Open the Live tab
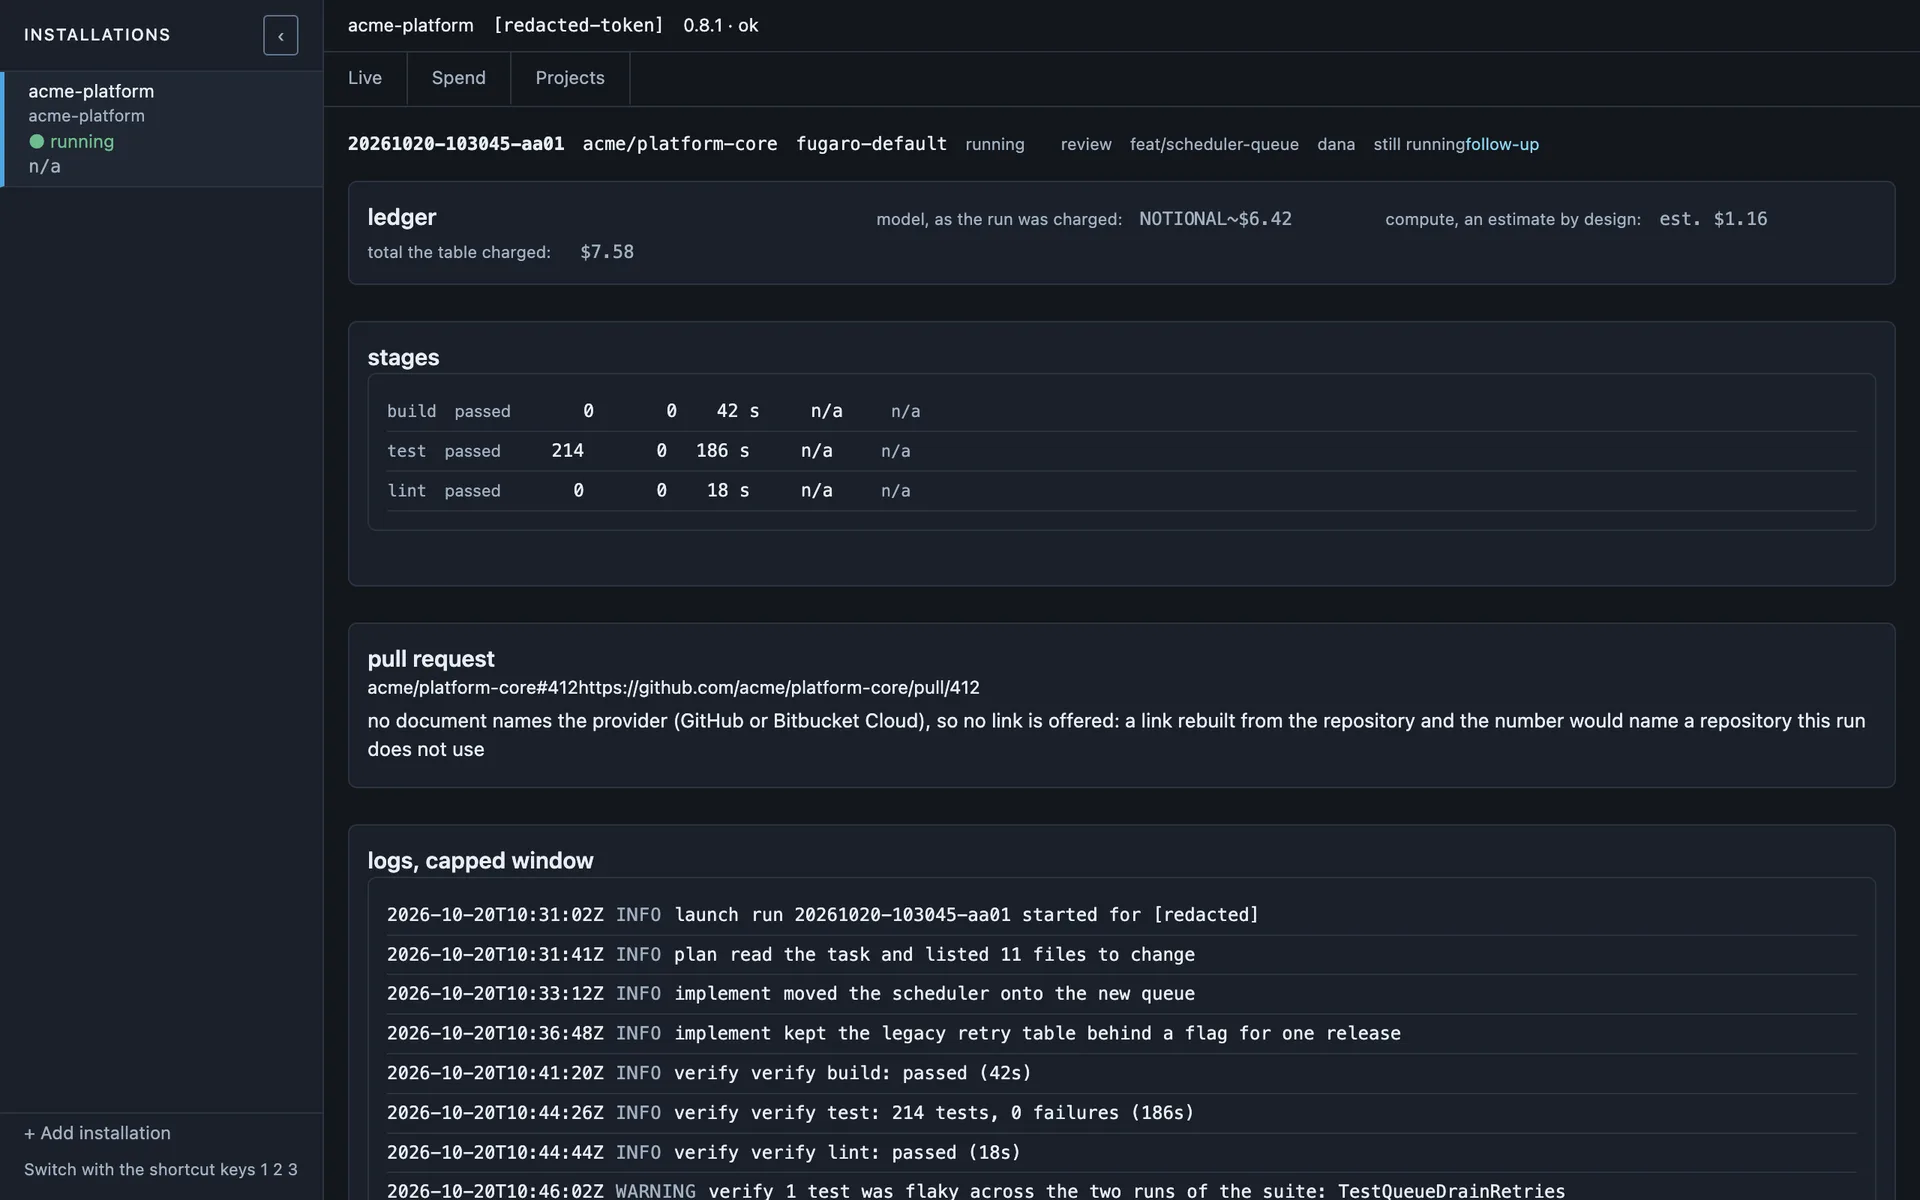Viewport: 1920px width, 1200px height. (x=365, y=78)
